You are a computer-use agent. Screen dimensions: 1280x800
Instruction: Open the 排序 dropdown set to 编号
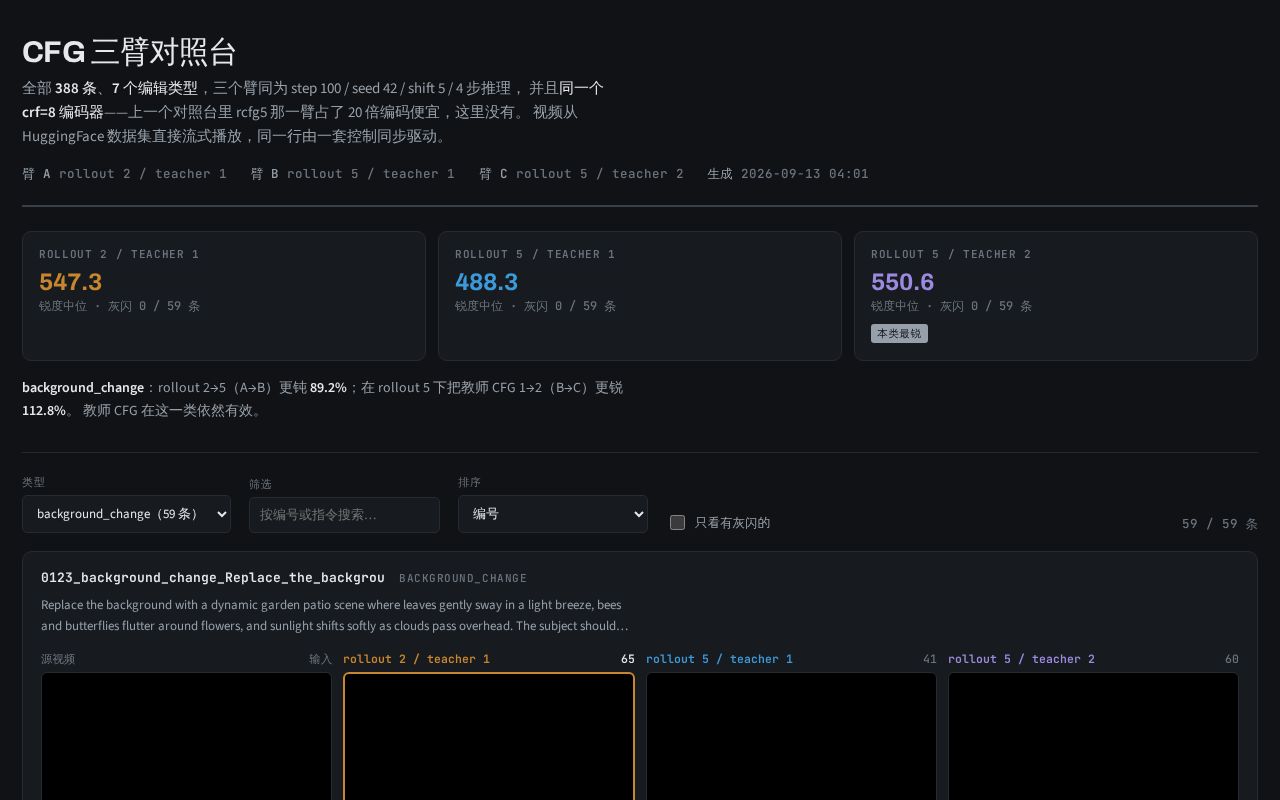pos(553,514)
